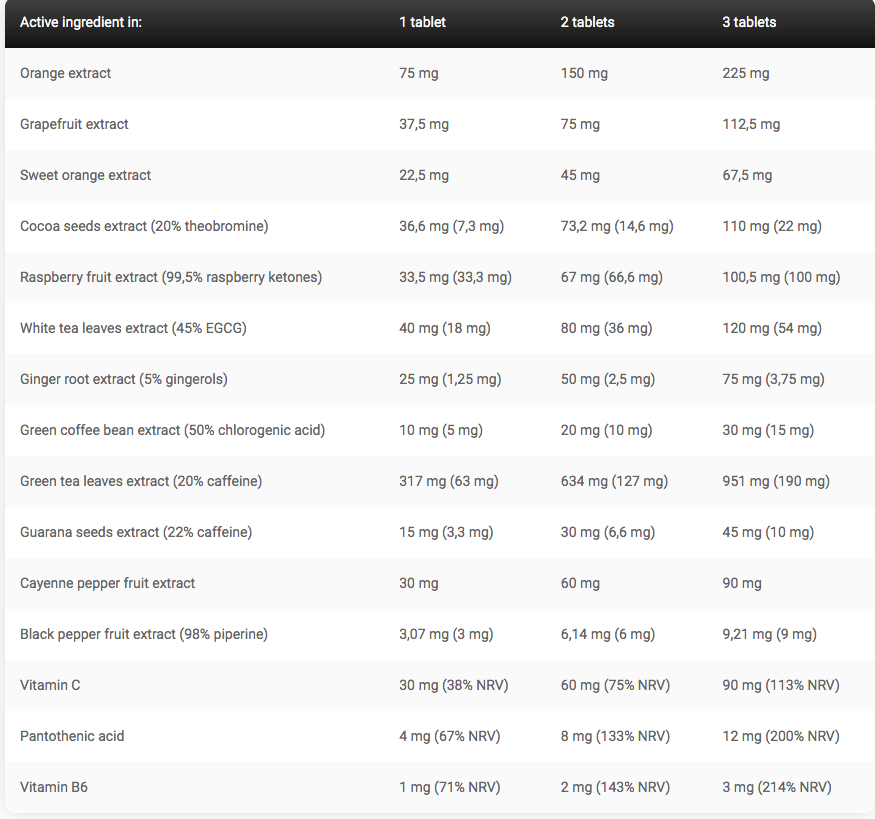The image size is (875, 819).
Task: Click the Guarana seeds extract label
Action: (136, 532)
